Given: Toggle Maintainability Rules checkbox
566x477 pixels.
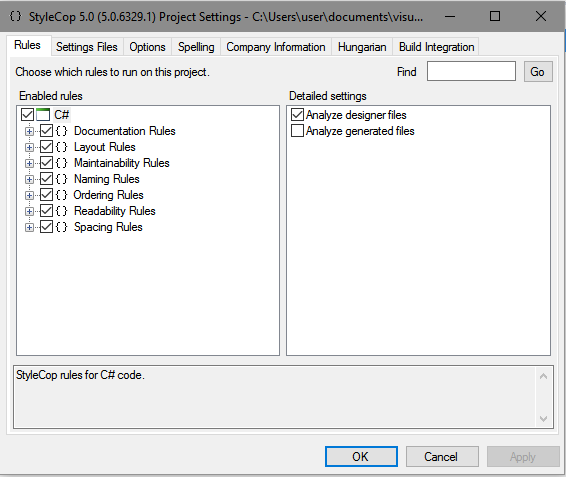Looking at the screenshot, I should (47, 163).
